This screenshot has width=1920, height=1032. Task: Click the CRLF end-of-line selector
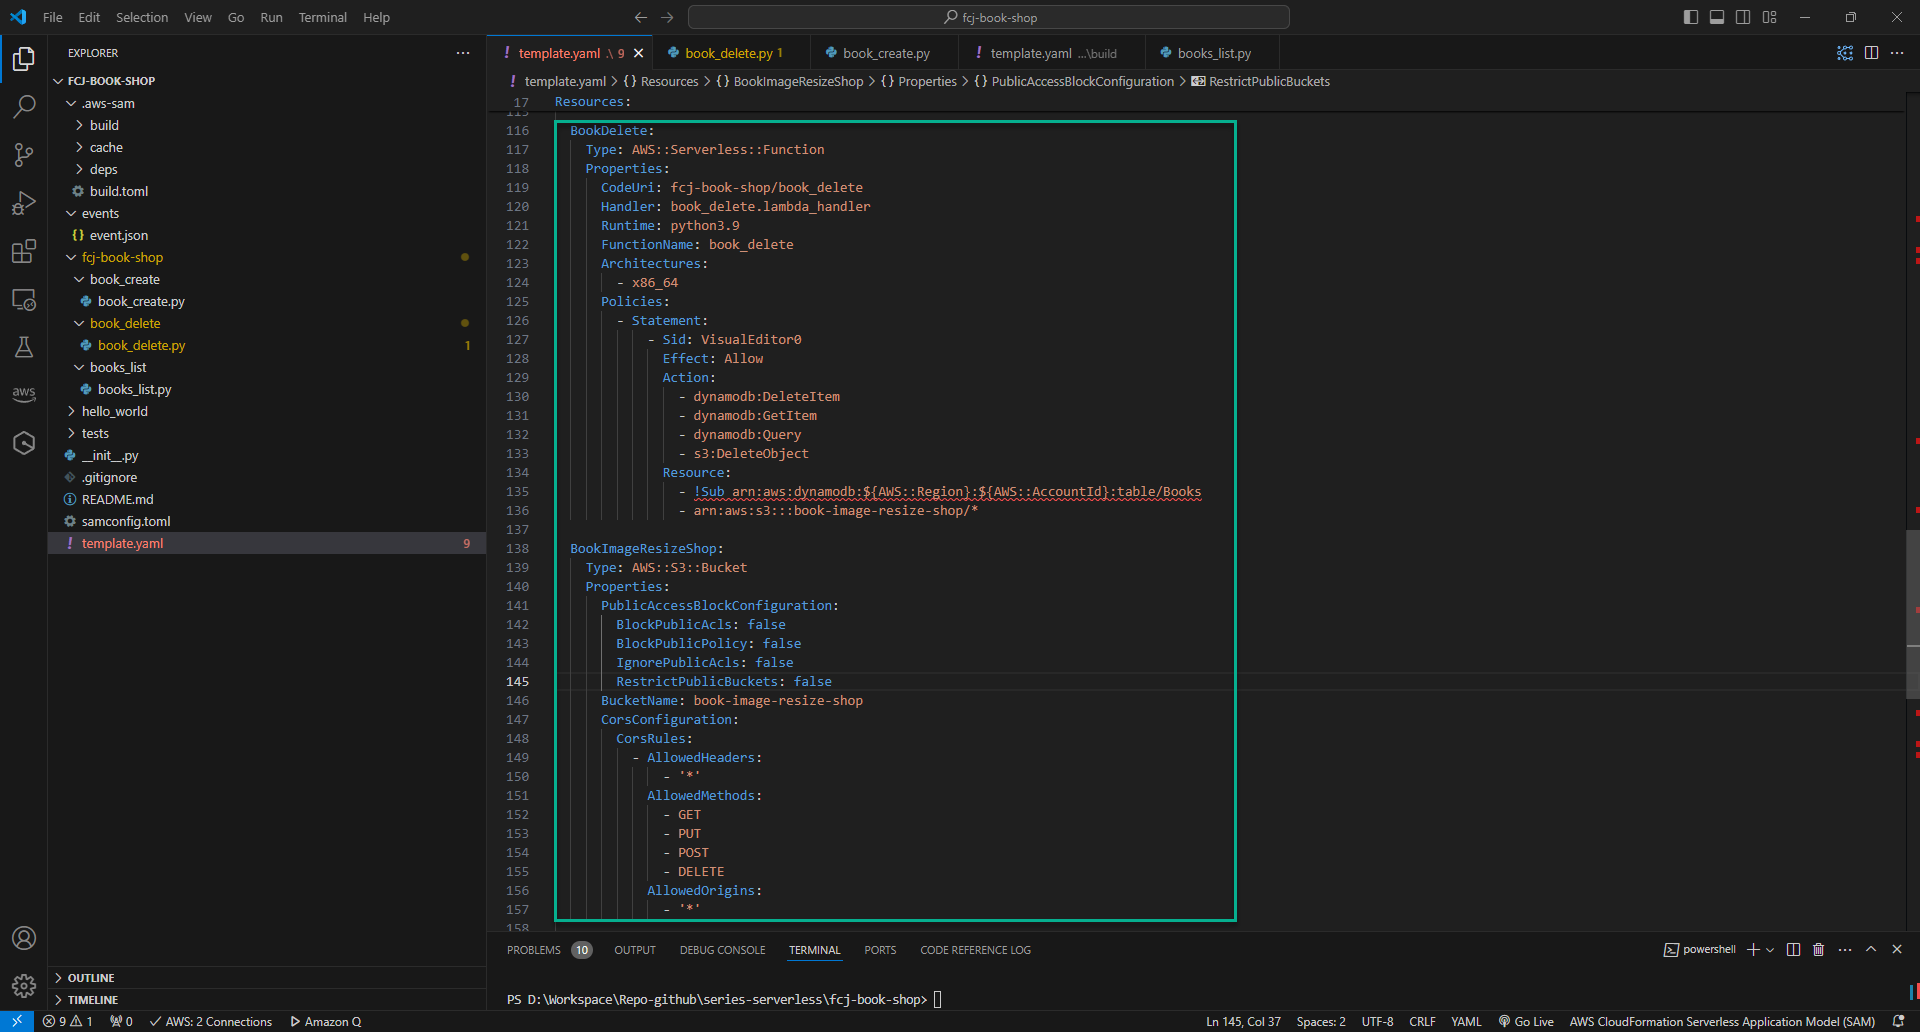[x=1422, y=1021]
